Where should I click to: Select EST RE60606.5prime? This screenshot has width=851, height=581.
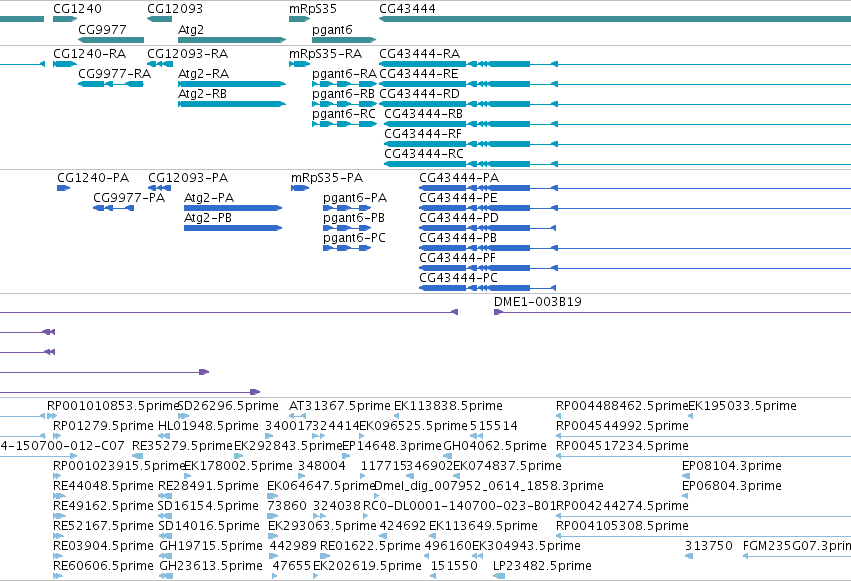[x=58, y=576]
